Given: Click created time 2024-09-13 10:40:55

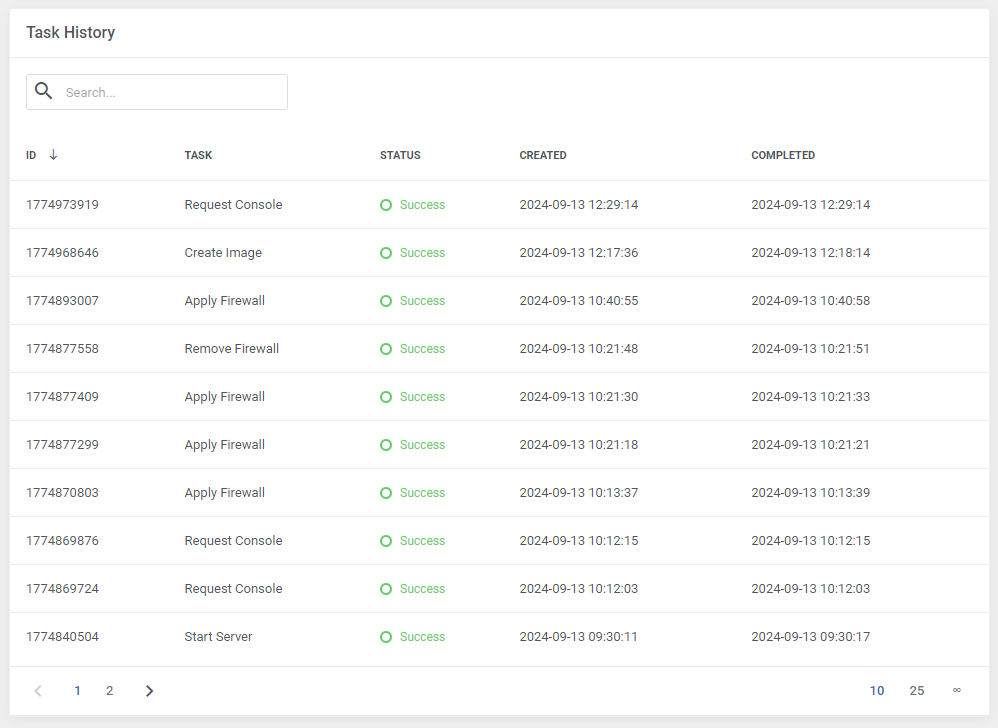Looking at the screenshot, I should (x=579, y=301).
